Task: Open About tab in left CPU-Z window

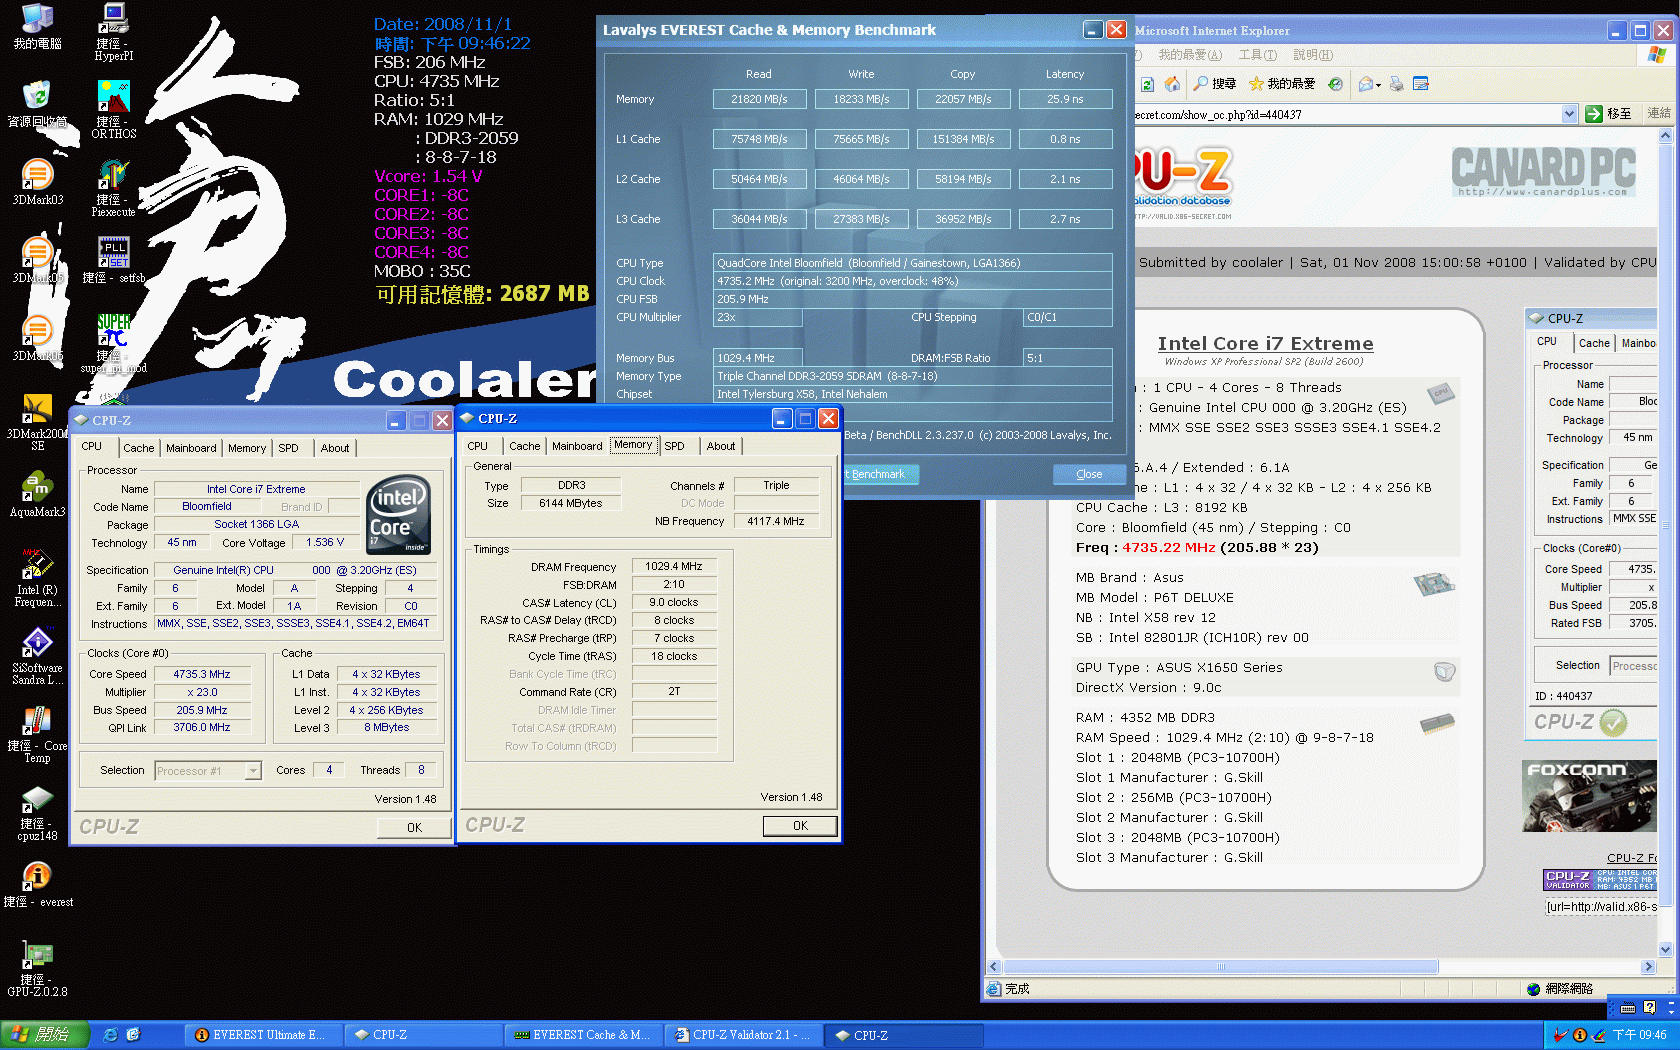Action: (x=335, y=448)
